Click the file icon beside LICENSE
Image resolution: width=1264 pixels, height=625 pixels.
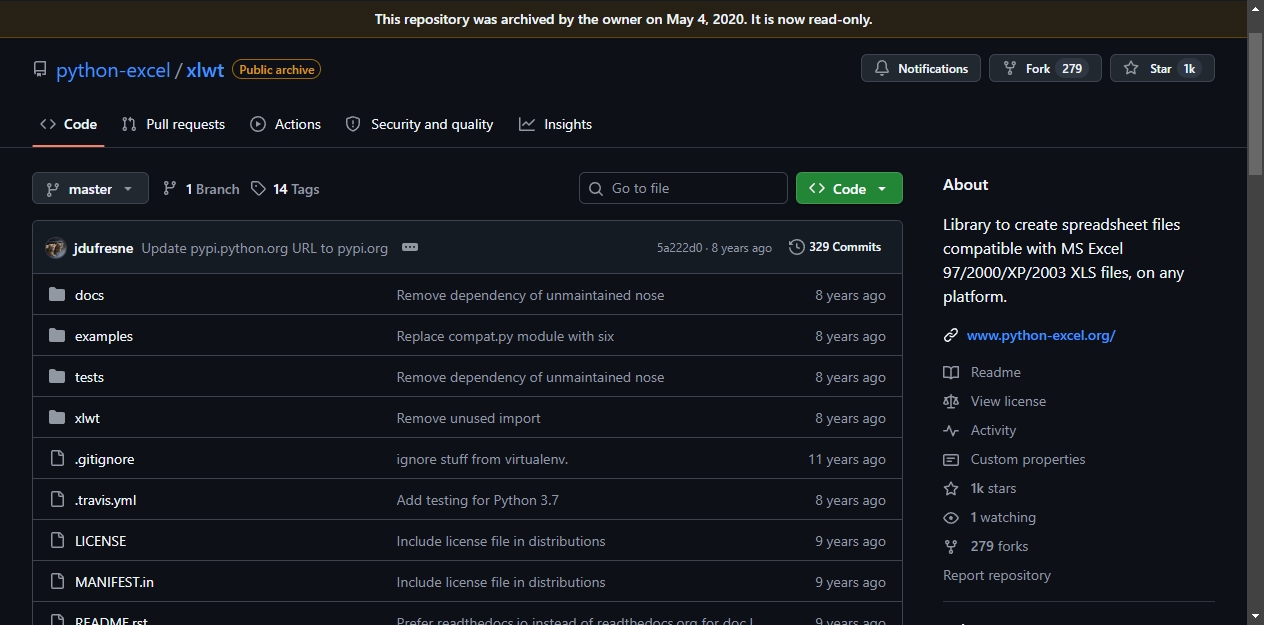pyautogui.click(x=57, y=541)
